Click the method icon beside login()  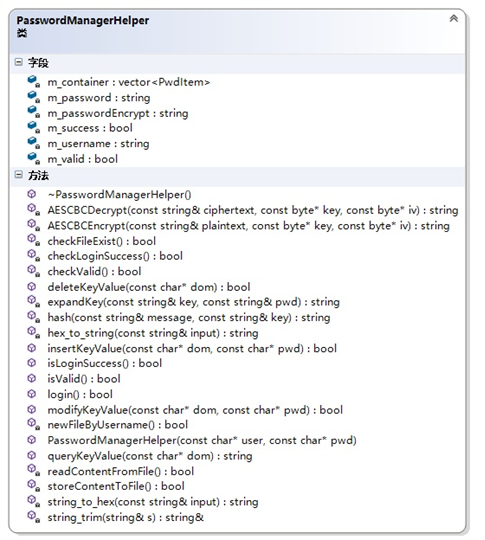point(32,394)
